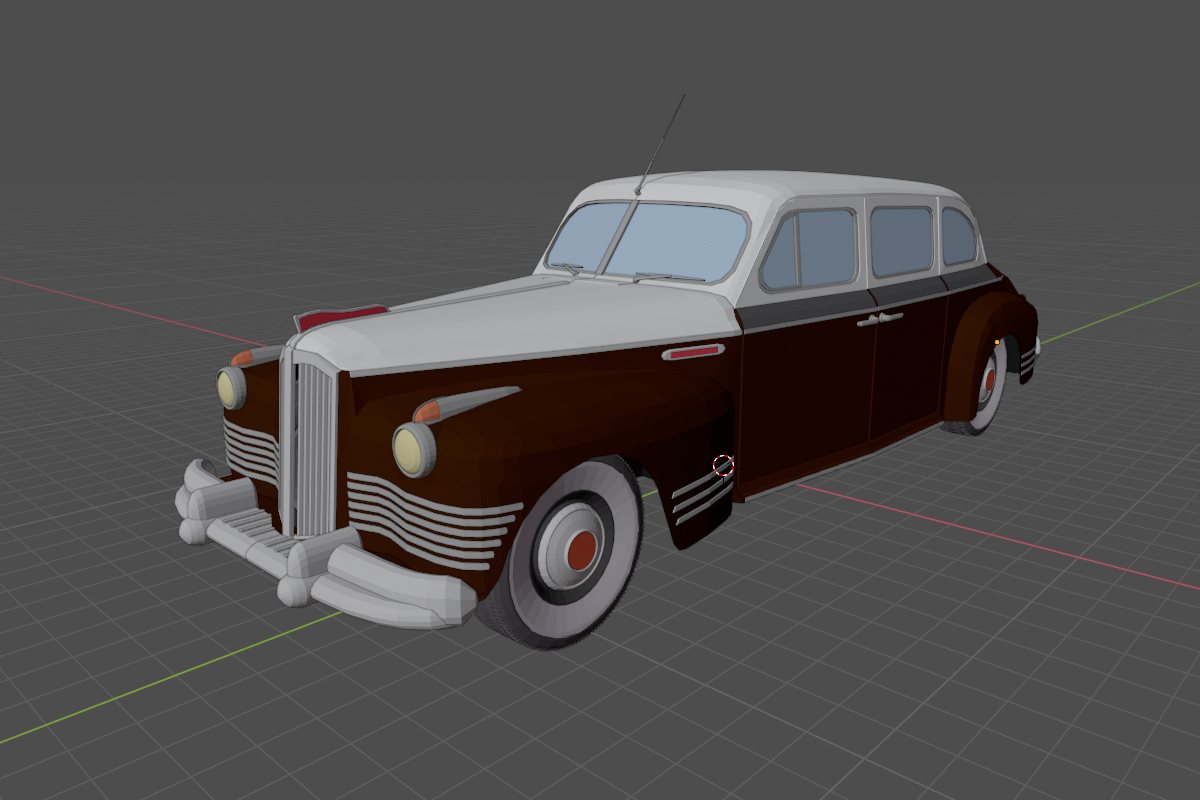1200x800 pixels.
Task: Click the orange origin point near rear wheel
Action: (997, 342)
